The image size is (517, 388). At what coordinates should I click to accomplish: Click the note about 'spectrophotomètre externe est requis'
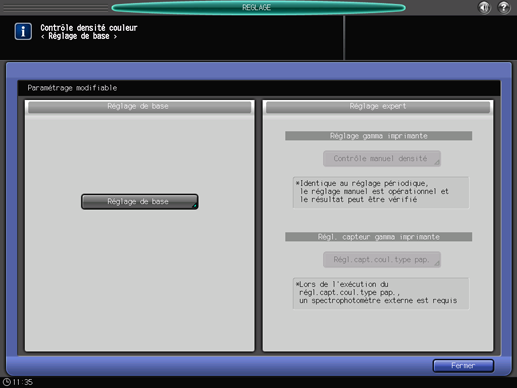point(381,293)
